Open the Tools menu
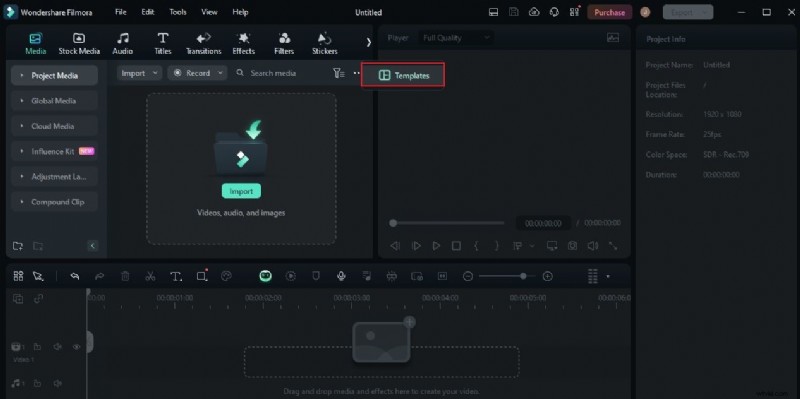 [x=178, y=12]
